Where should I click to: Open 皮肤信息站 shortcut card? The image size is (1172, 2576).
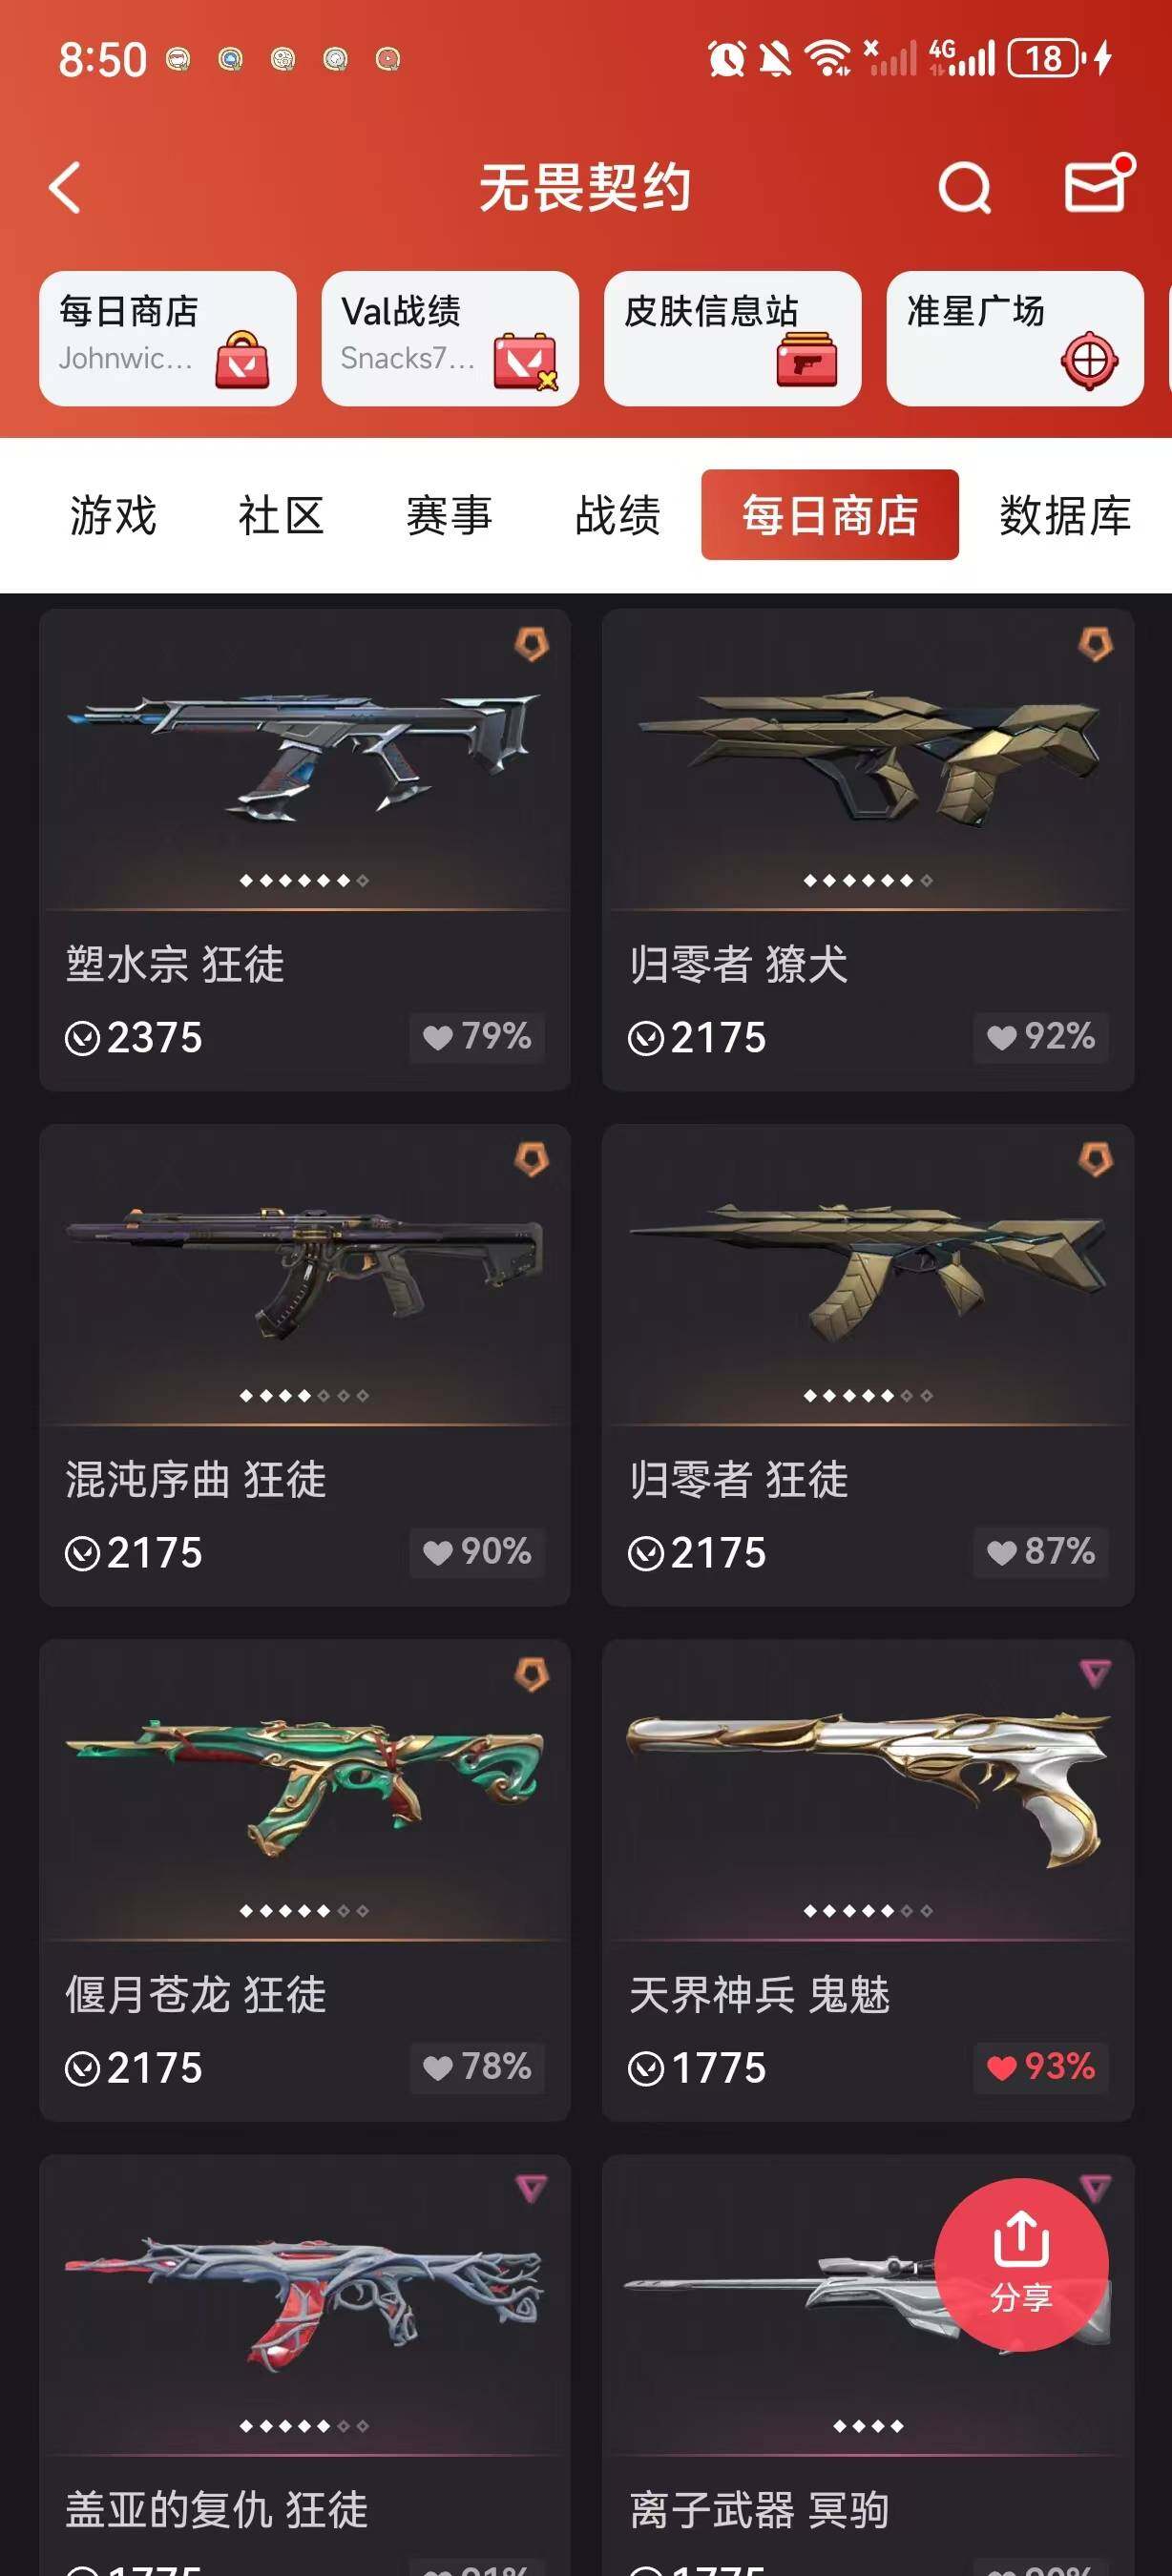point(732,338)
